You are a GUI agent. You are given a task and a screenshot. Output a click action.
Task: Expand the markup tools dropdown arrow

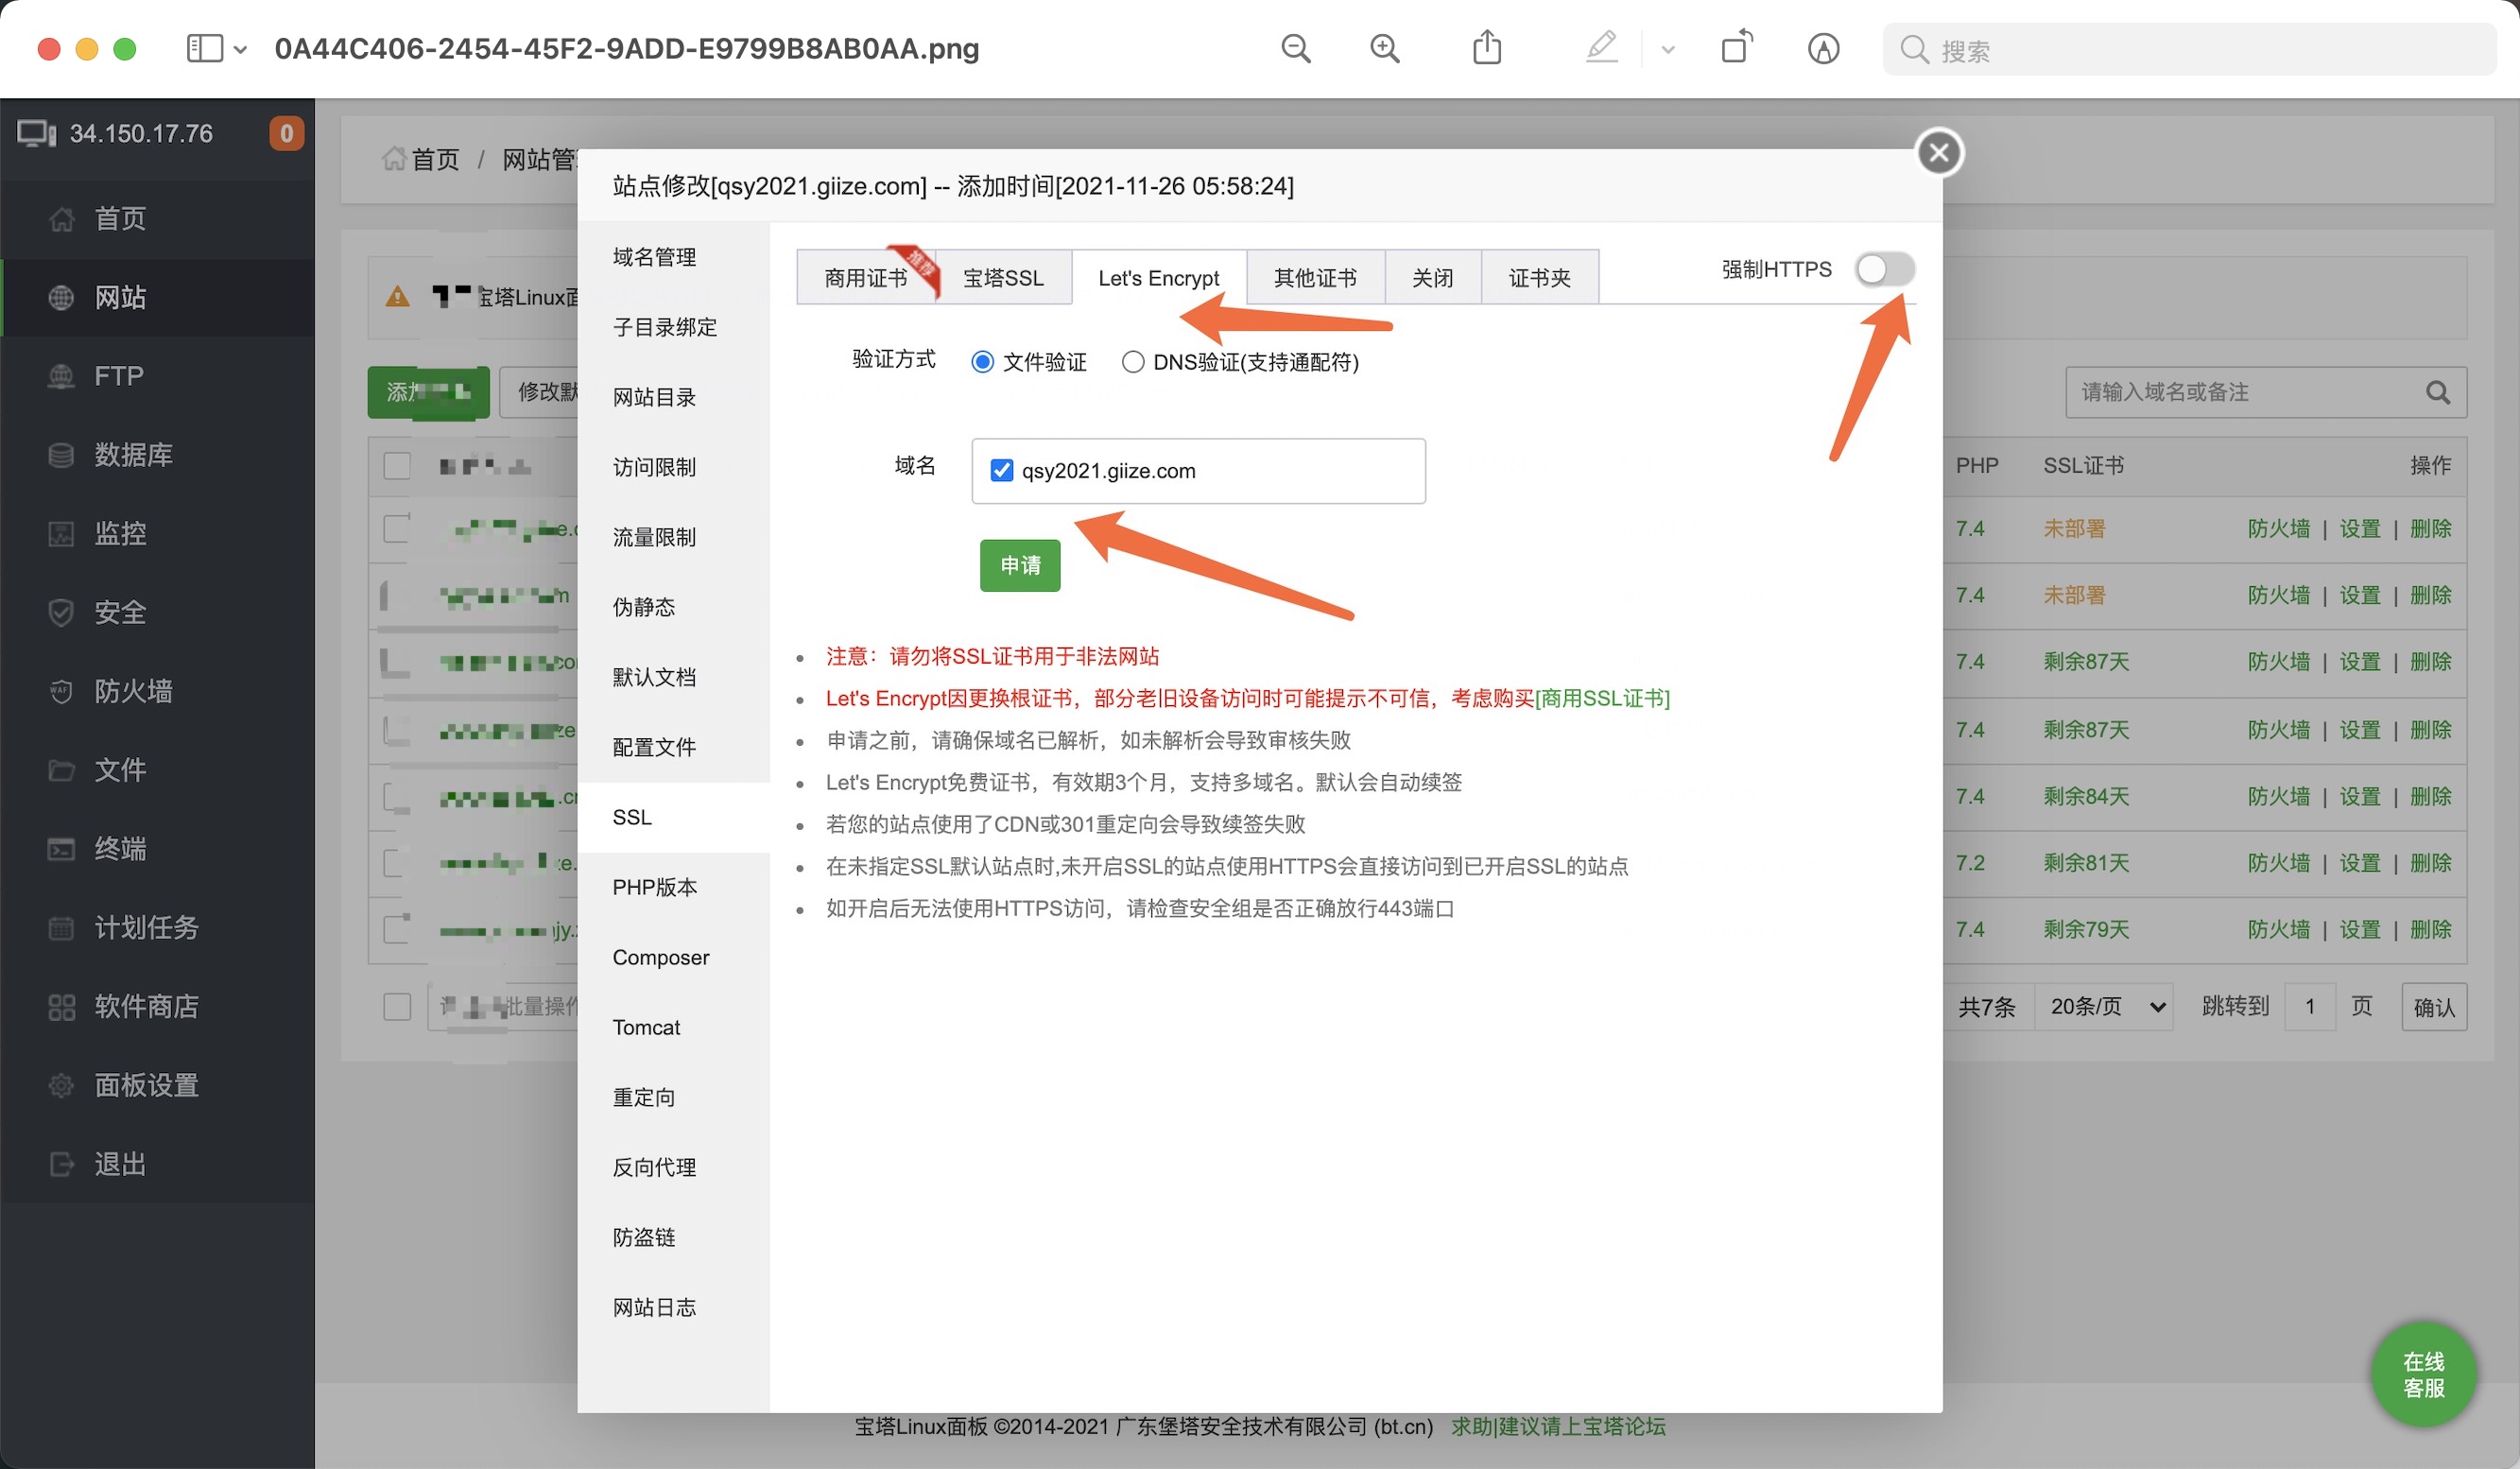[x=1667, y=49]
